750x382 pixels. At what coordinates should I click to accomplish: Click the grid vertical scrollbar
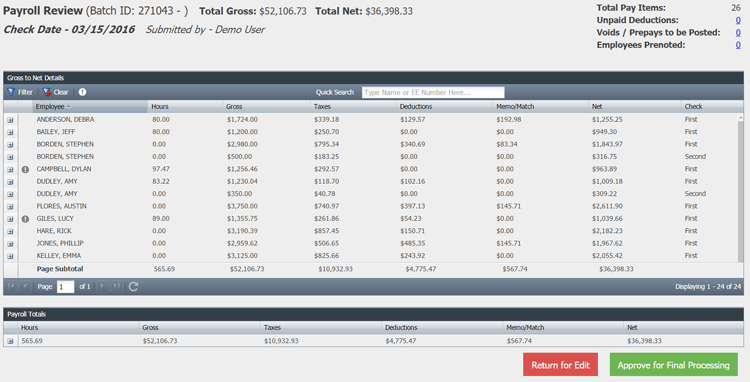click(741, 188)
